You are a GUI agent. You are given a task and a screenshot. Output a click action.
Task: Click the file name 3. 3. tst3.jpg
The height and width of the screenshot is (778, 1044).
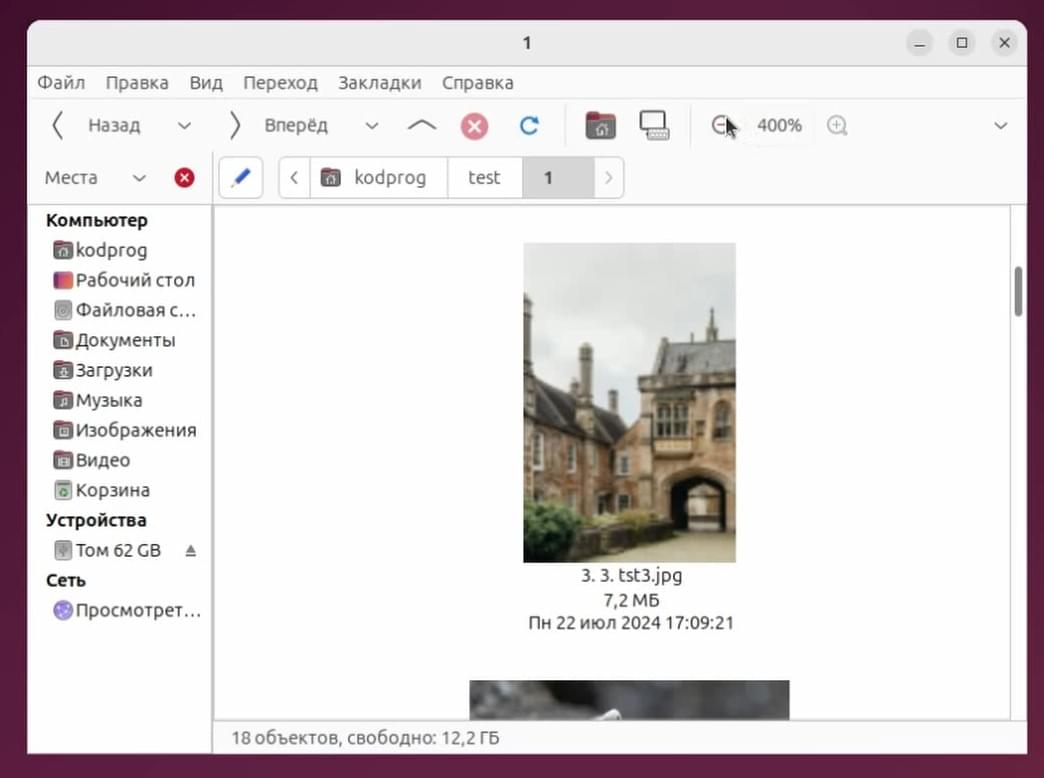[631, 576]
